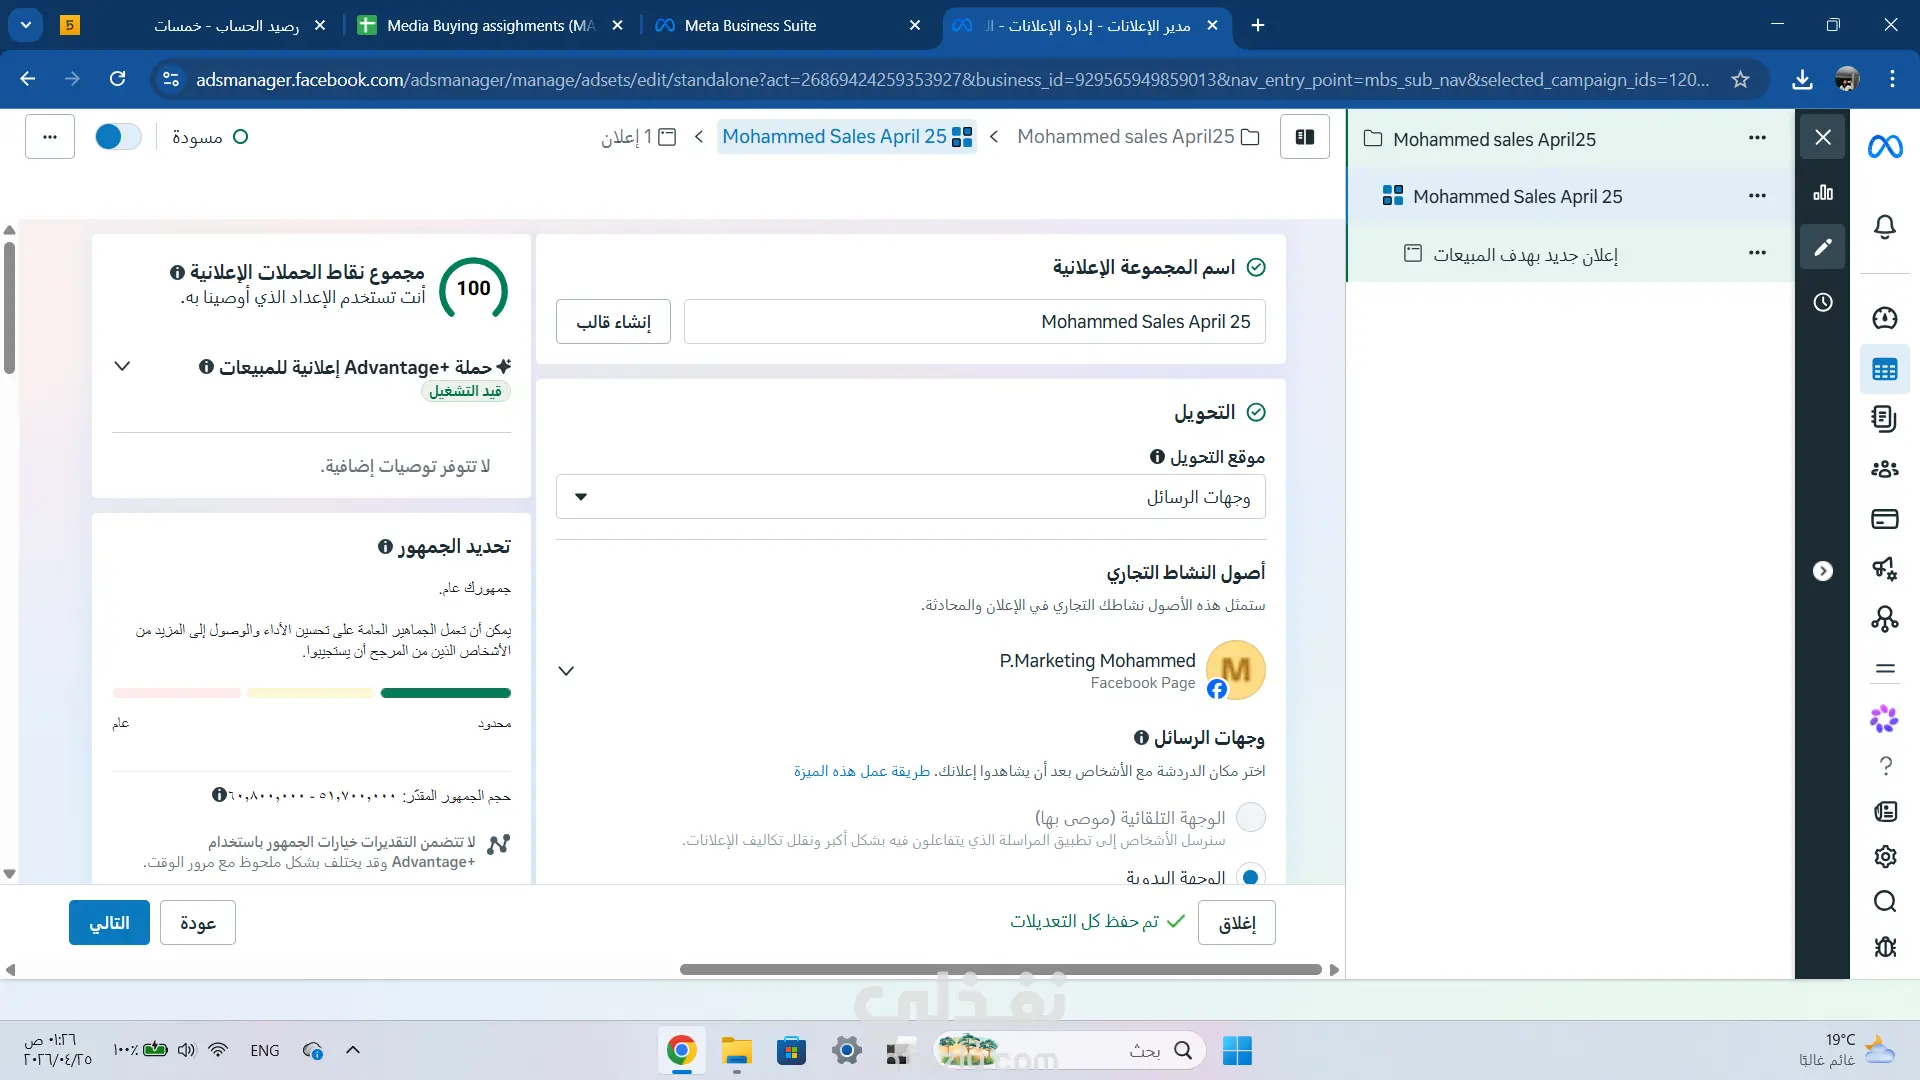Open options for Mohammed Sales April 25 ad set
Viewport: 1920px width, 1080px height.
click(x=1757, y=196)
